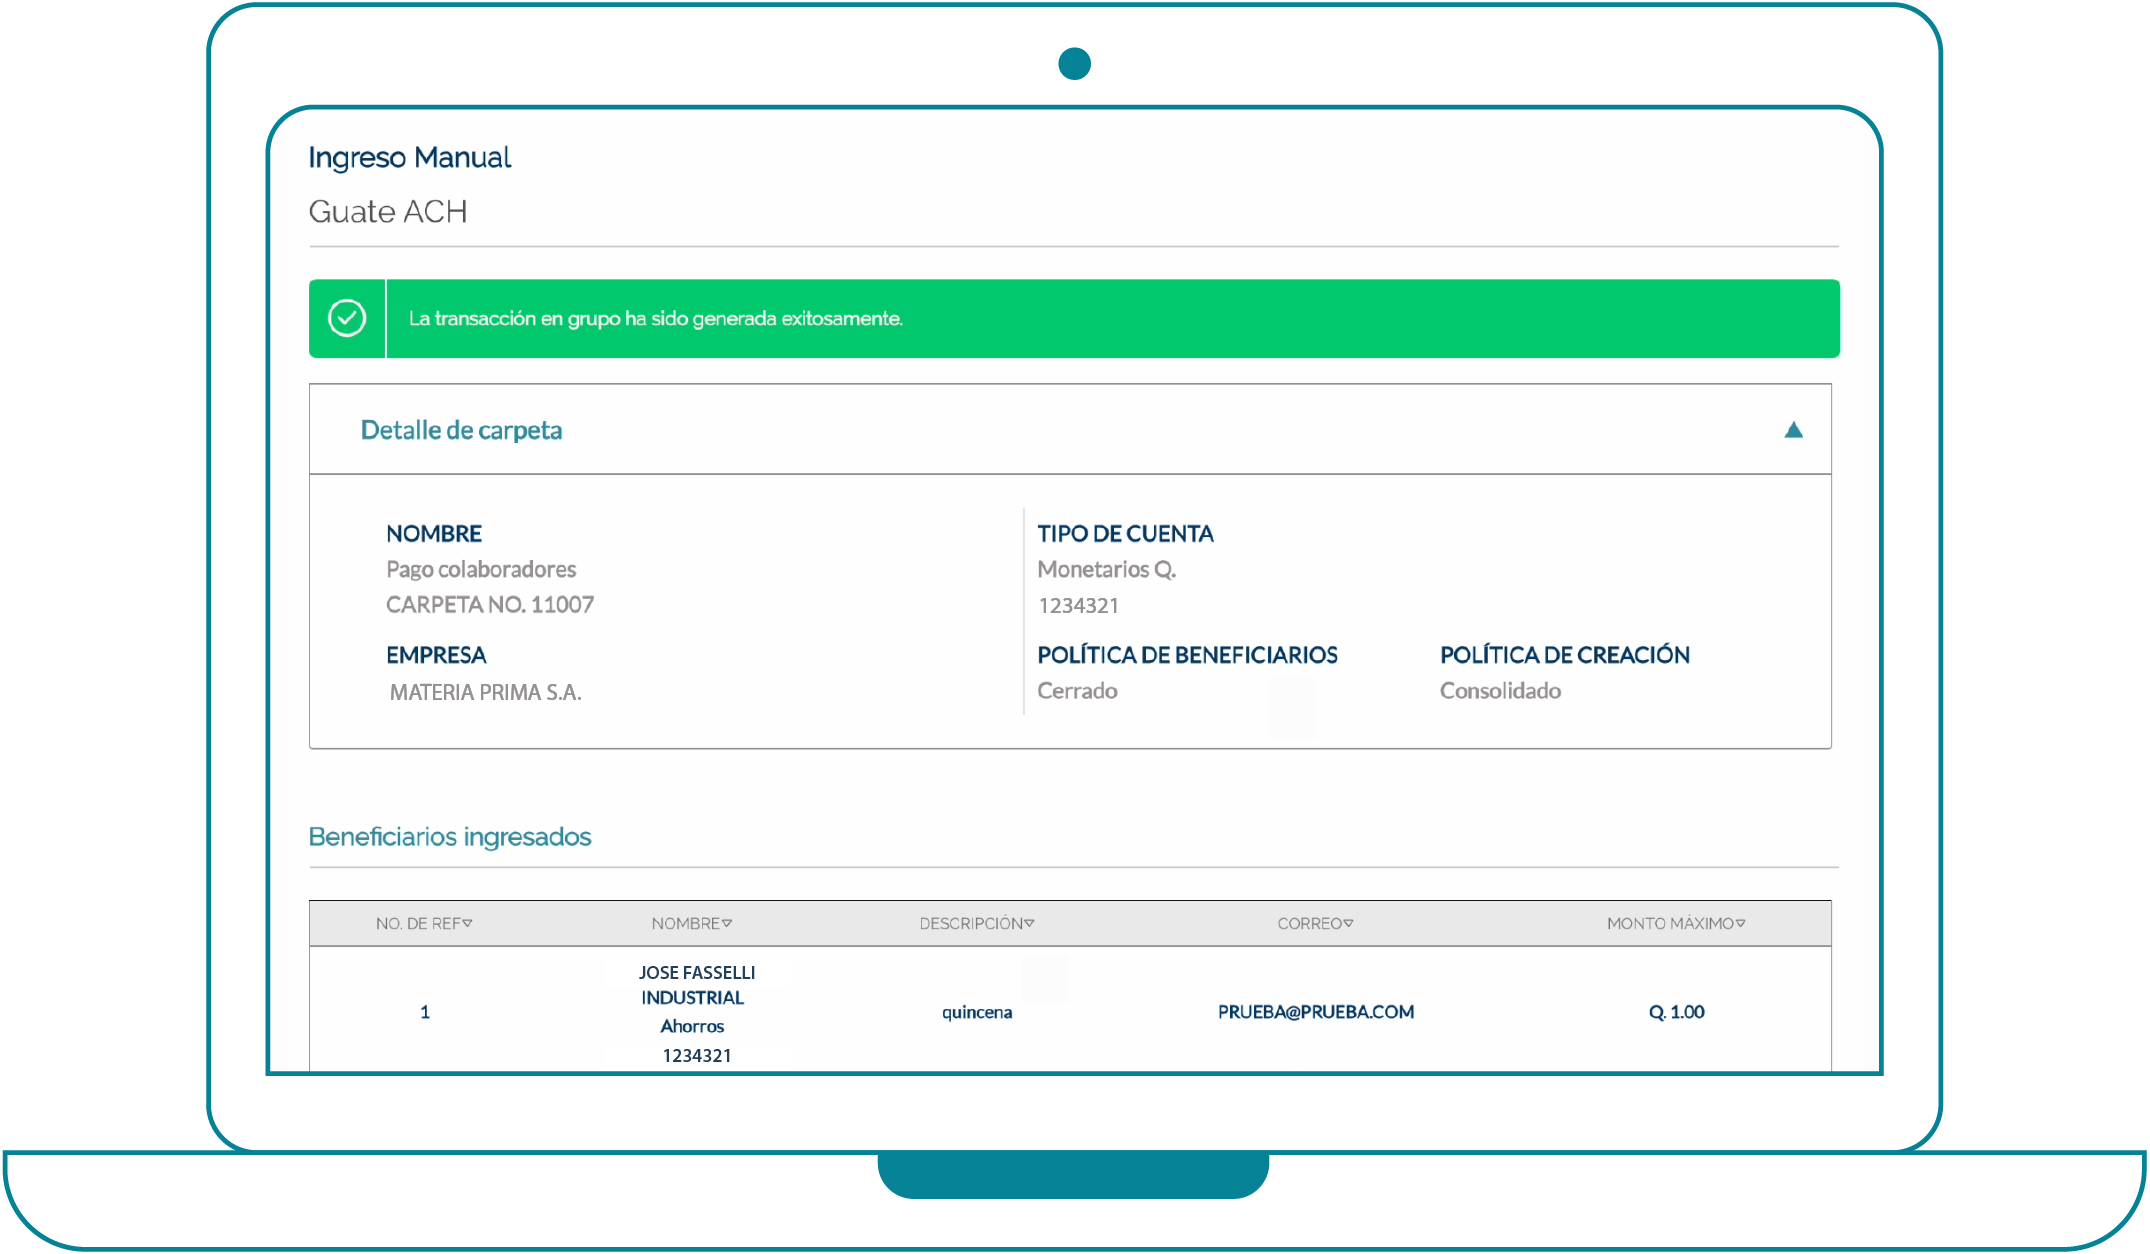Sort by NO. DE REF column arrow
The height and width of the screenshot is (1254, 2150).
click(x=468, y=923)
